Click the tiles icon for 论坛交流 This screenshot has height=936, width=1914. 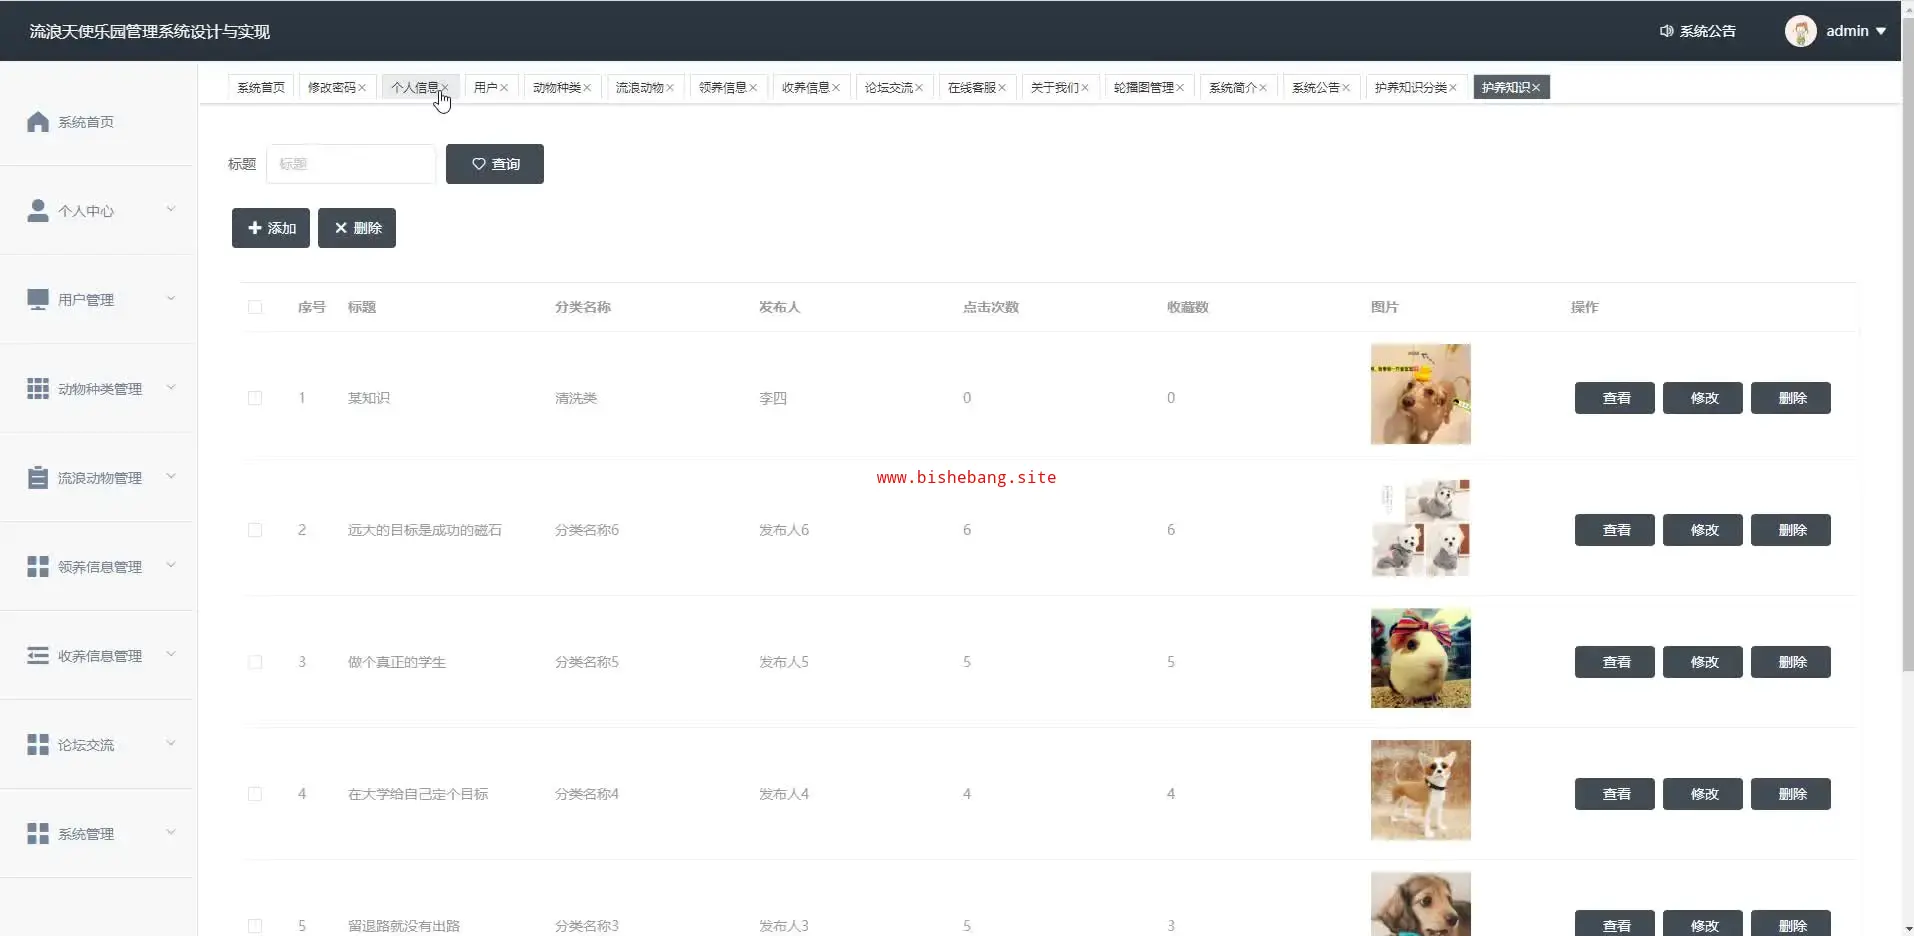point(38,744)
